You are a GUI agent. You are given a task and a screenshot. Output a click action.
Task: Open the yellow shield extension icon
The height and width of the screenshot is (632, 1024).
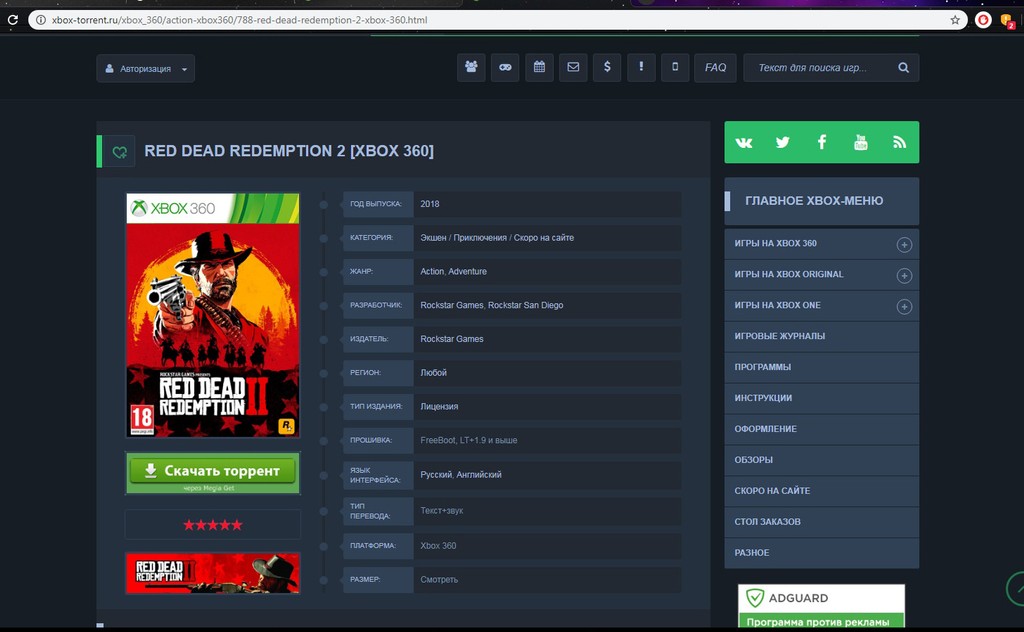pyautogui.click(x=1007, y=21)
